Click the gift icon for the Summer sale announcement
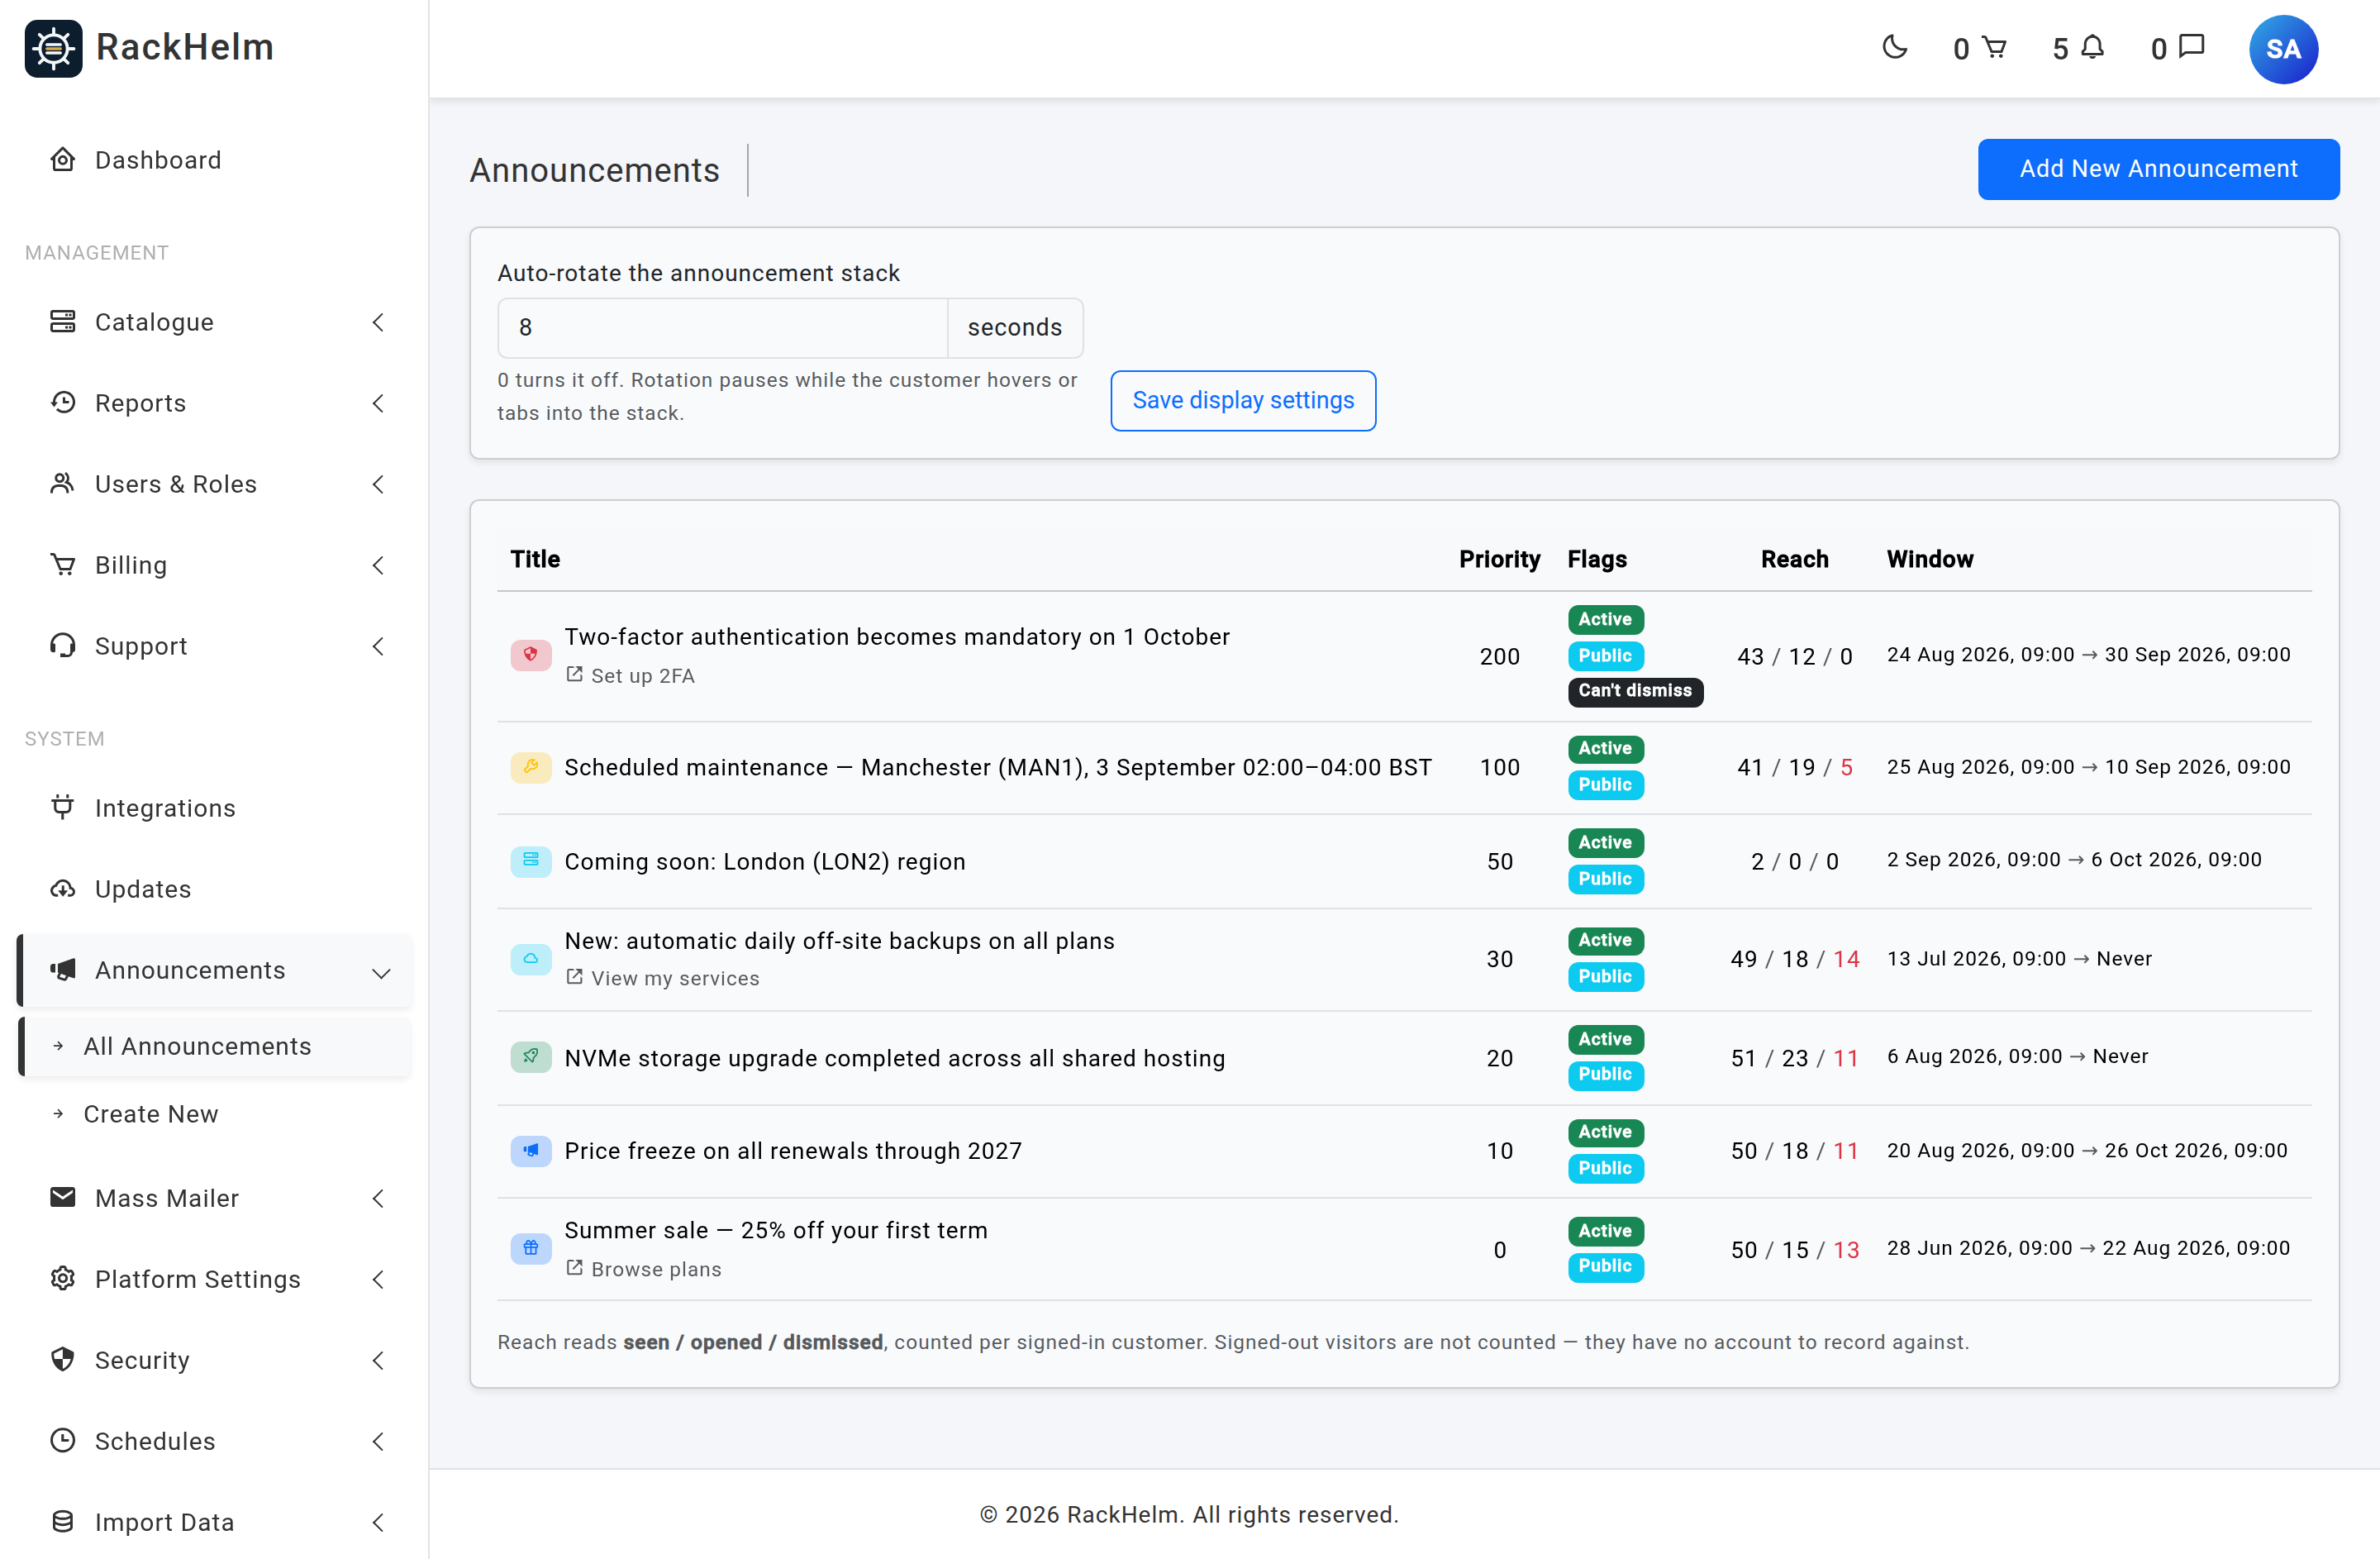Screen dimensions: 2380x1559 [531, 1249]
